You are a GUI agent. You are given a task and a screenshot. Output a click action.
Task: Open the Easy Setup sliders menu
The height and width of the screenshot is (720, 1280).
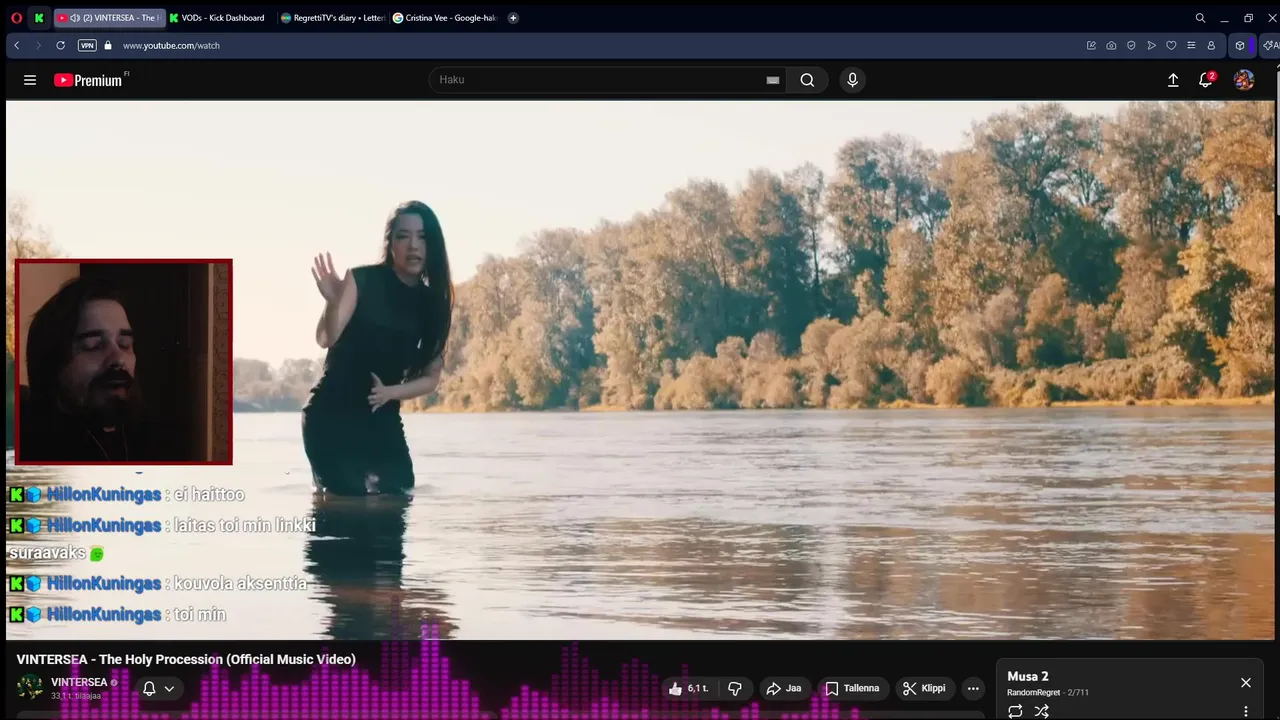(1191, 45)
